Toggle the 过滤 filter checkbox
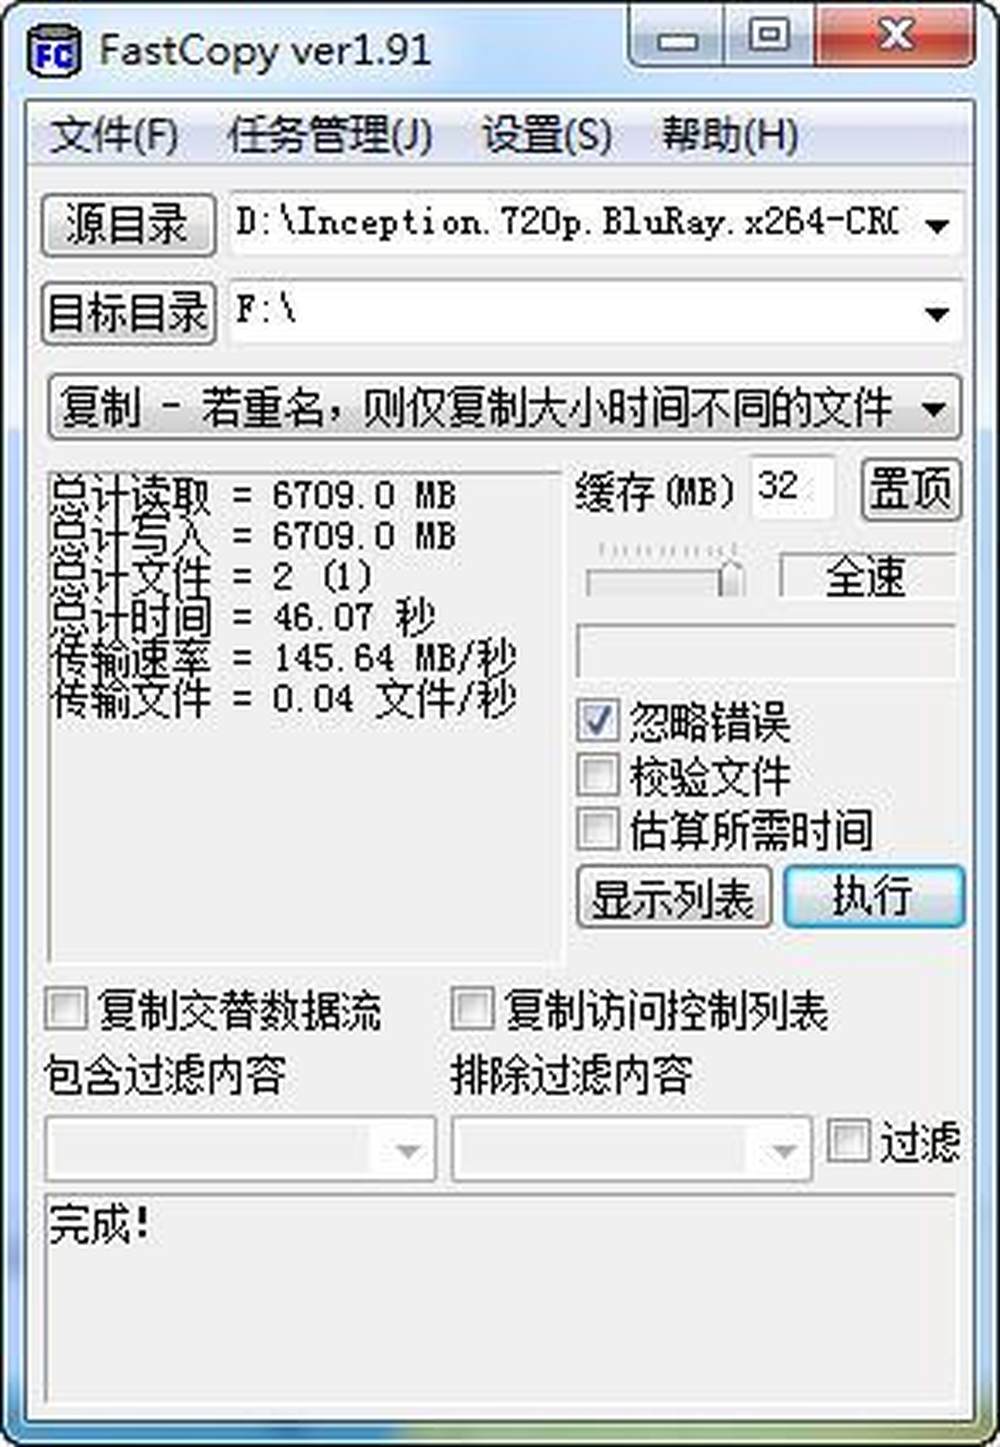This screenshot has height=1447, width=1000. pos(848,1140)
